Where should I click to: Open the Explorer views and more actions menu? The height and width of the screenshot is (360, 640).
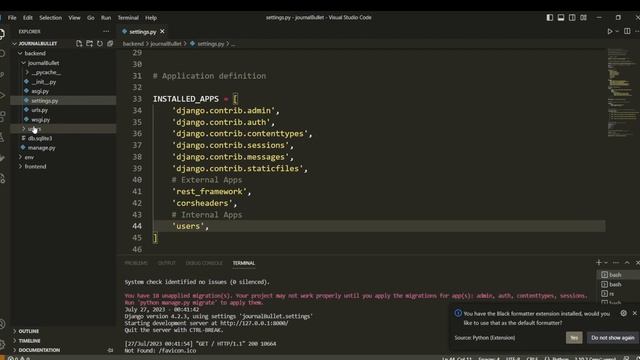(106, 31)
